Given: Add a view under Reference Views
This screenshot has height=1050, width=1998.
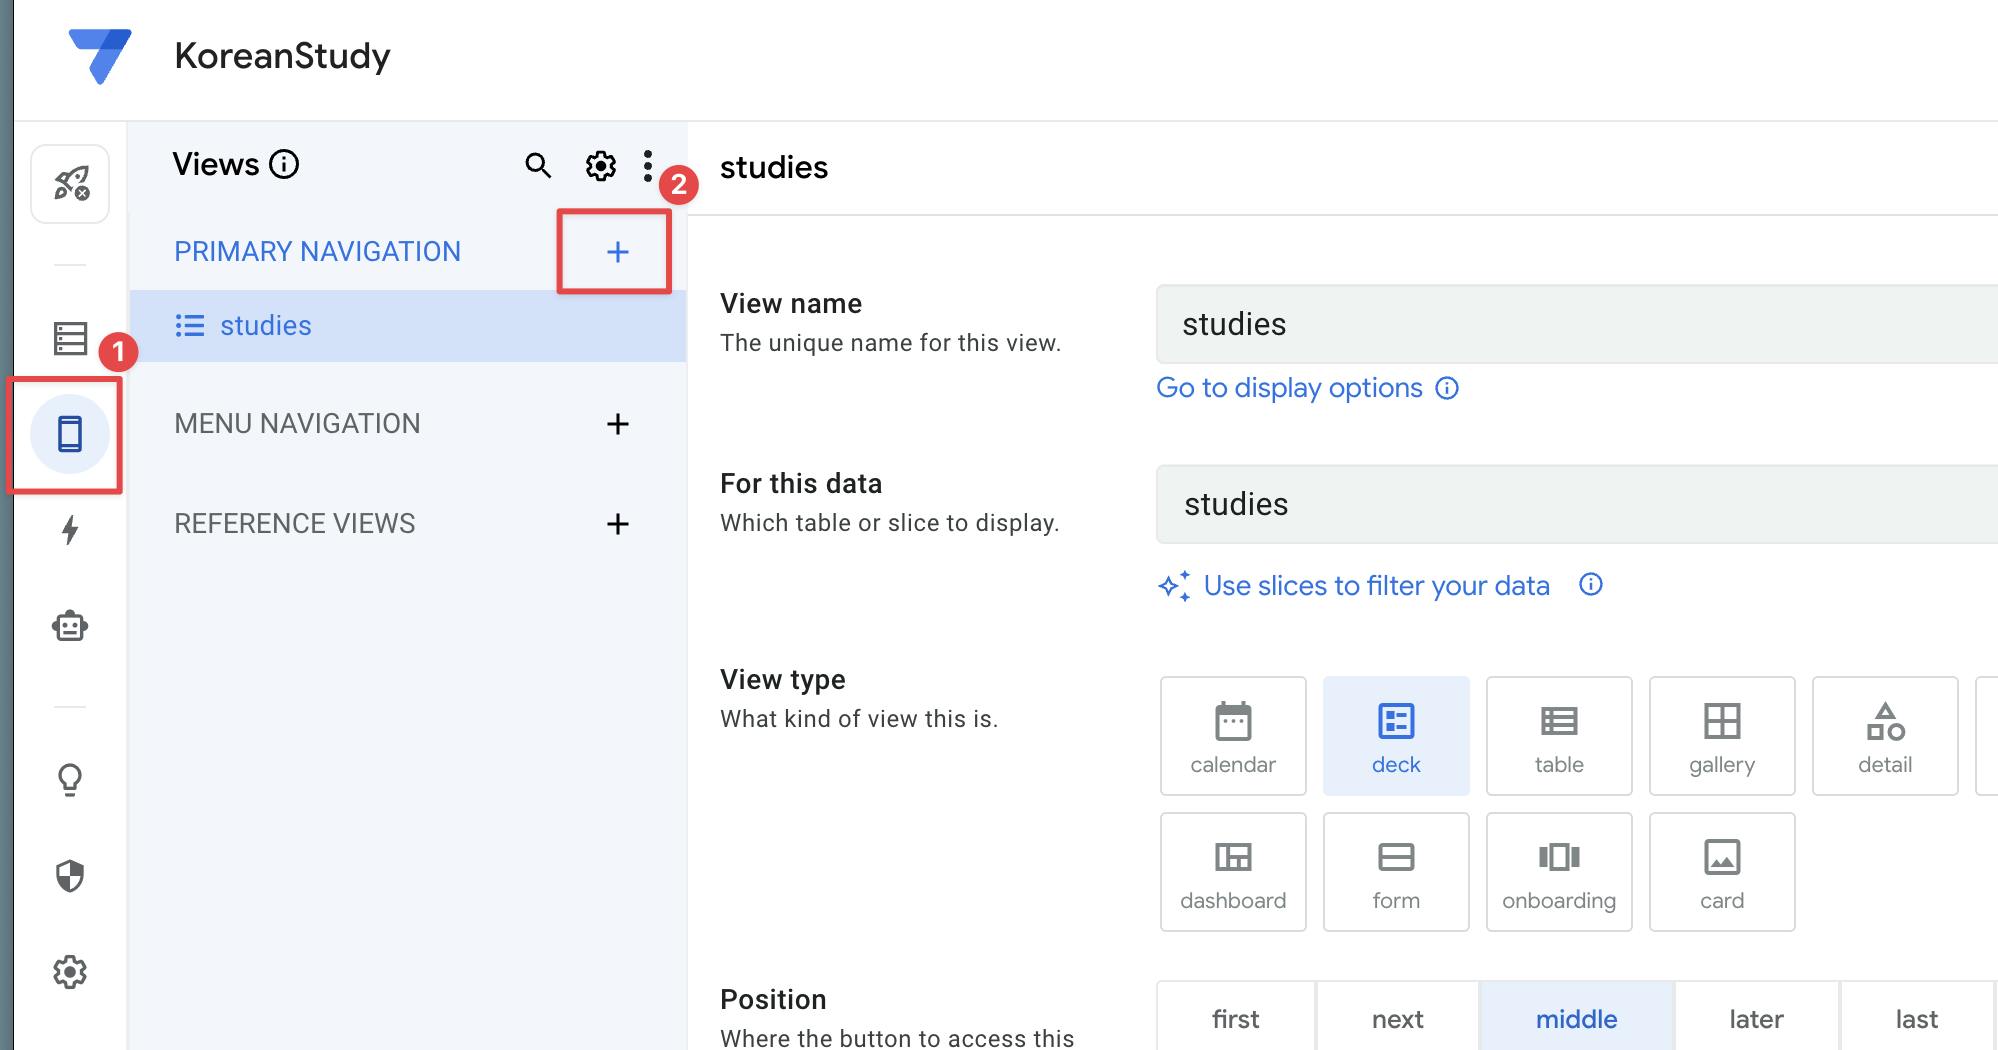Looking at the screenshot, I should (617, 524).
